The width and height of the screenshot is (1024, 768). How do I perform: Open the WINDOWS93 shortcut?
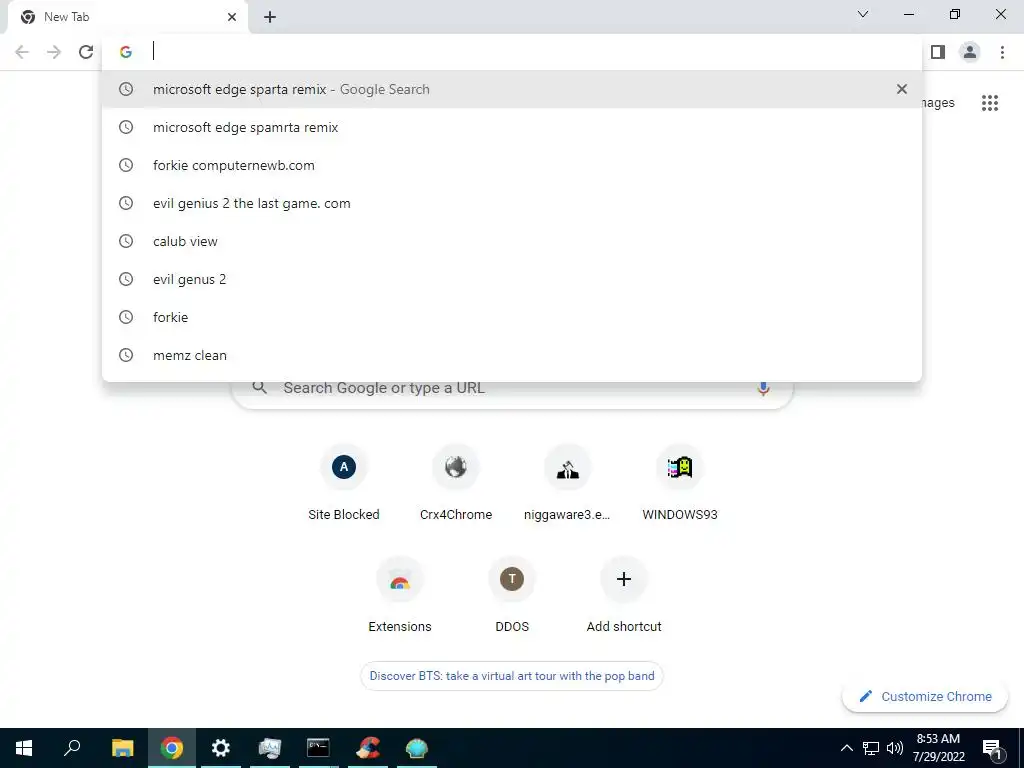pyautogui.click(x=680, y=483)
